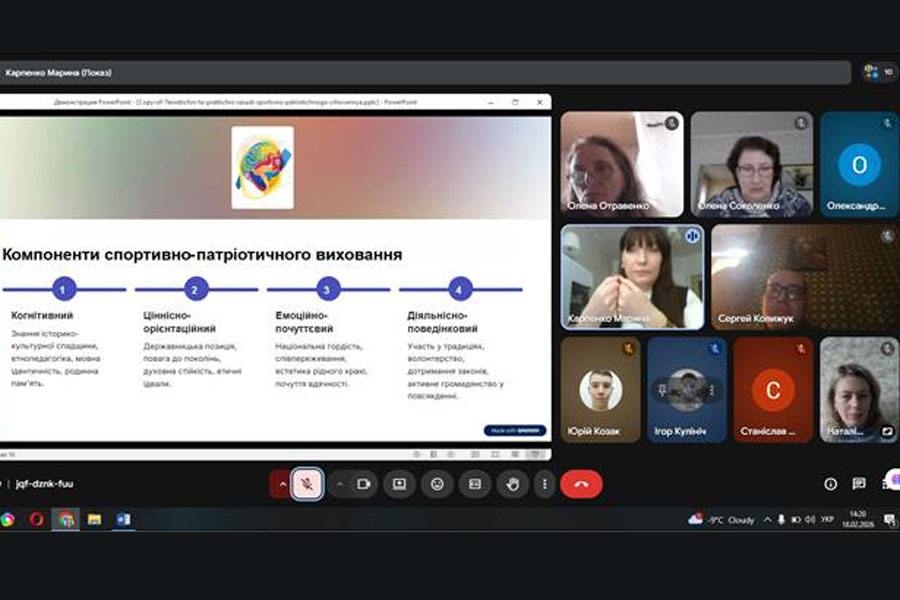Click the Олександр participant avatar tile
This screenshot has height=600, width=900.
tap(859, 165)
